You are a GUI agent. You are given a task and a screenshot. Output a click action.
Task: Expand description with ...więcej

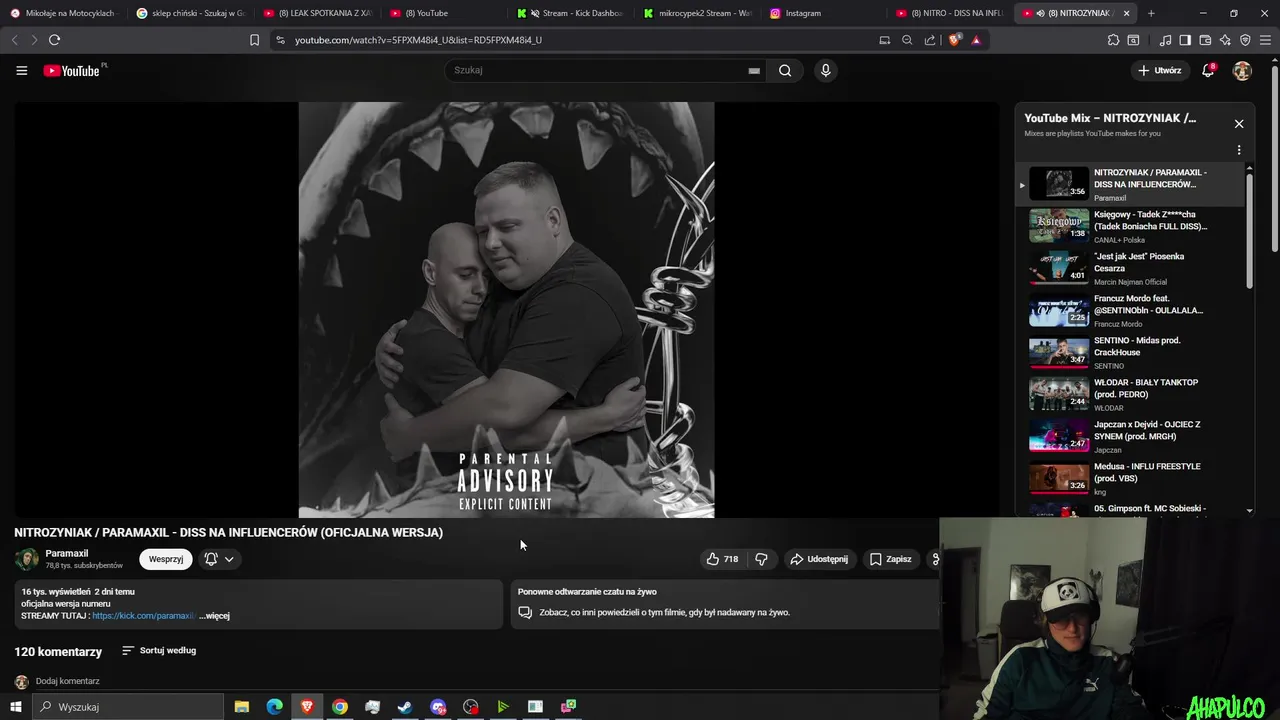pos(214,616)
